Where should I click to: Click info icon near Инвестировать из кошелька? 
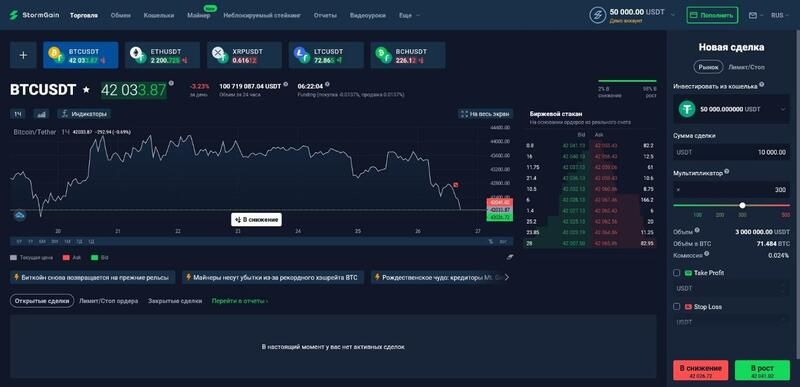click(x=762, y=85)
